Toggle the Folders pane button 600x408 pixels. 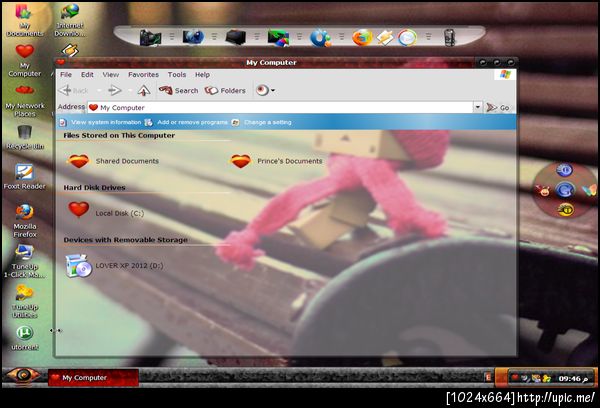point(225,90)
